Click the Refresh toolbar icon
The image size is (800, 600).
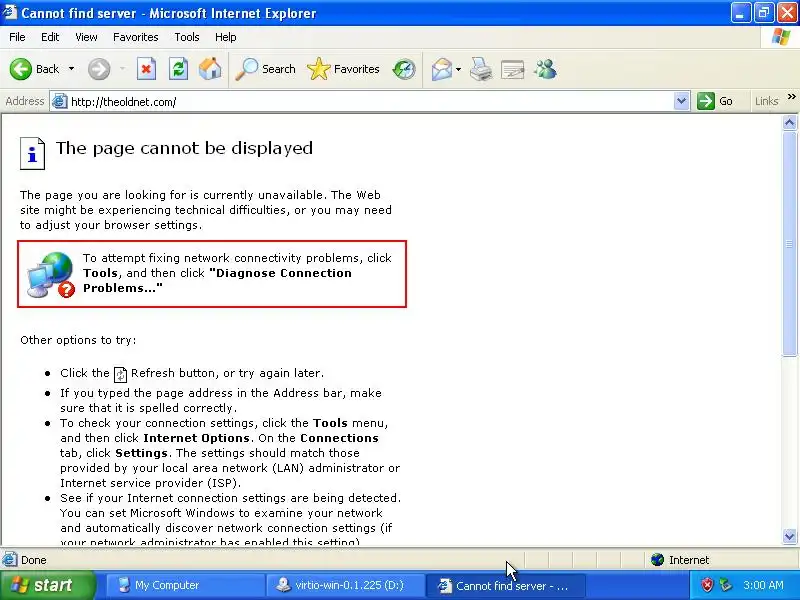[178, 69]
